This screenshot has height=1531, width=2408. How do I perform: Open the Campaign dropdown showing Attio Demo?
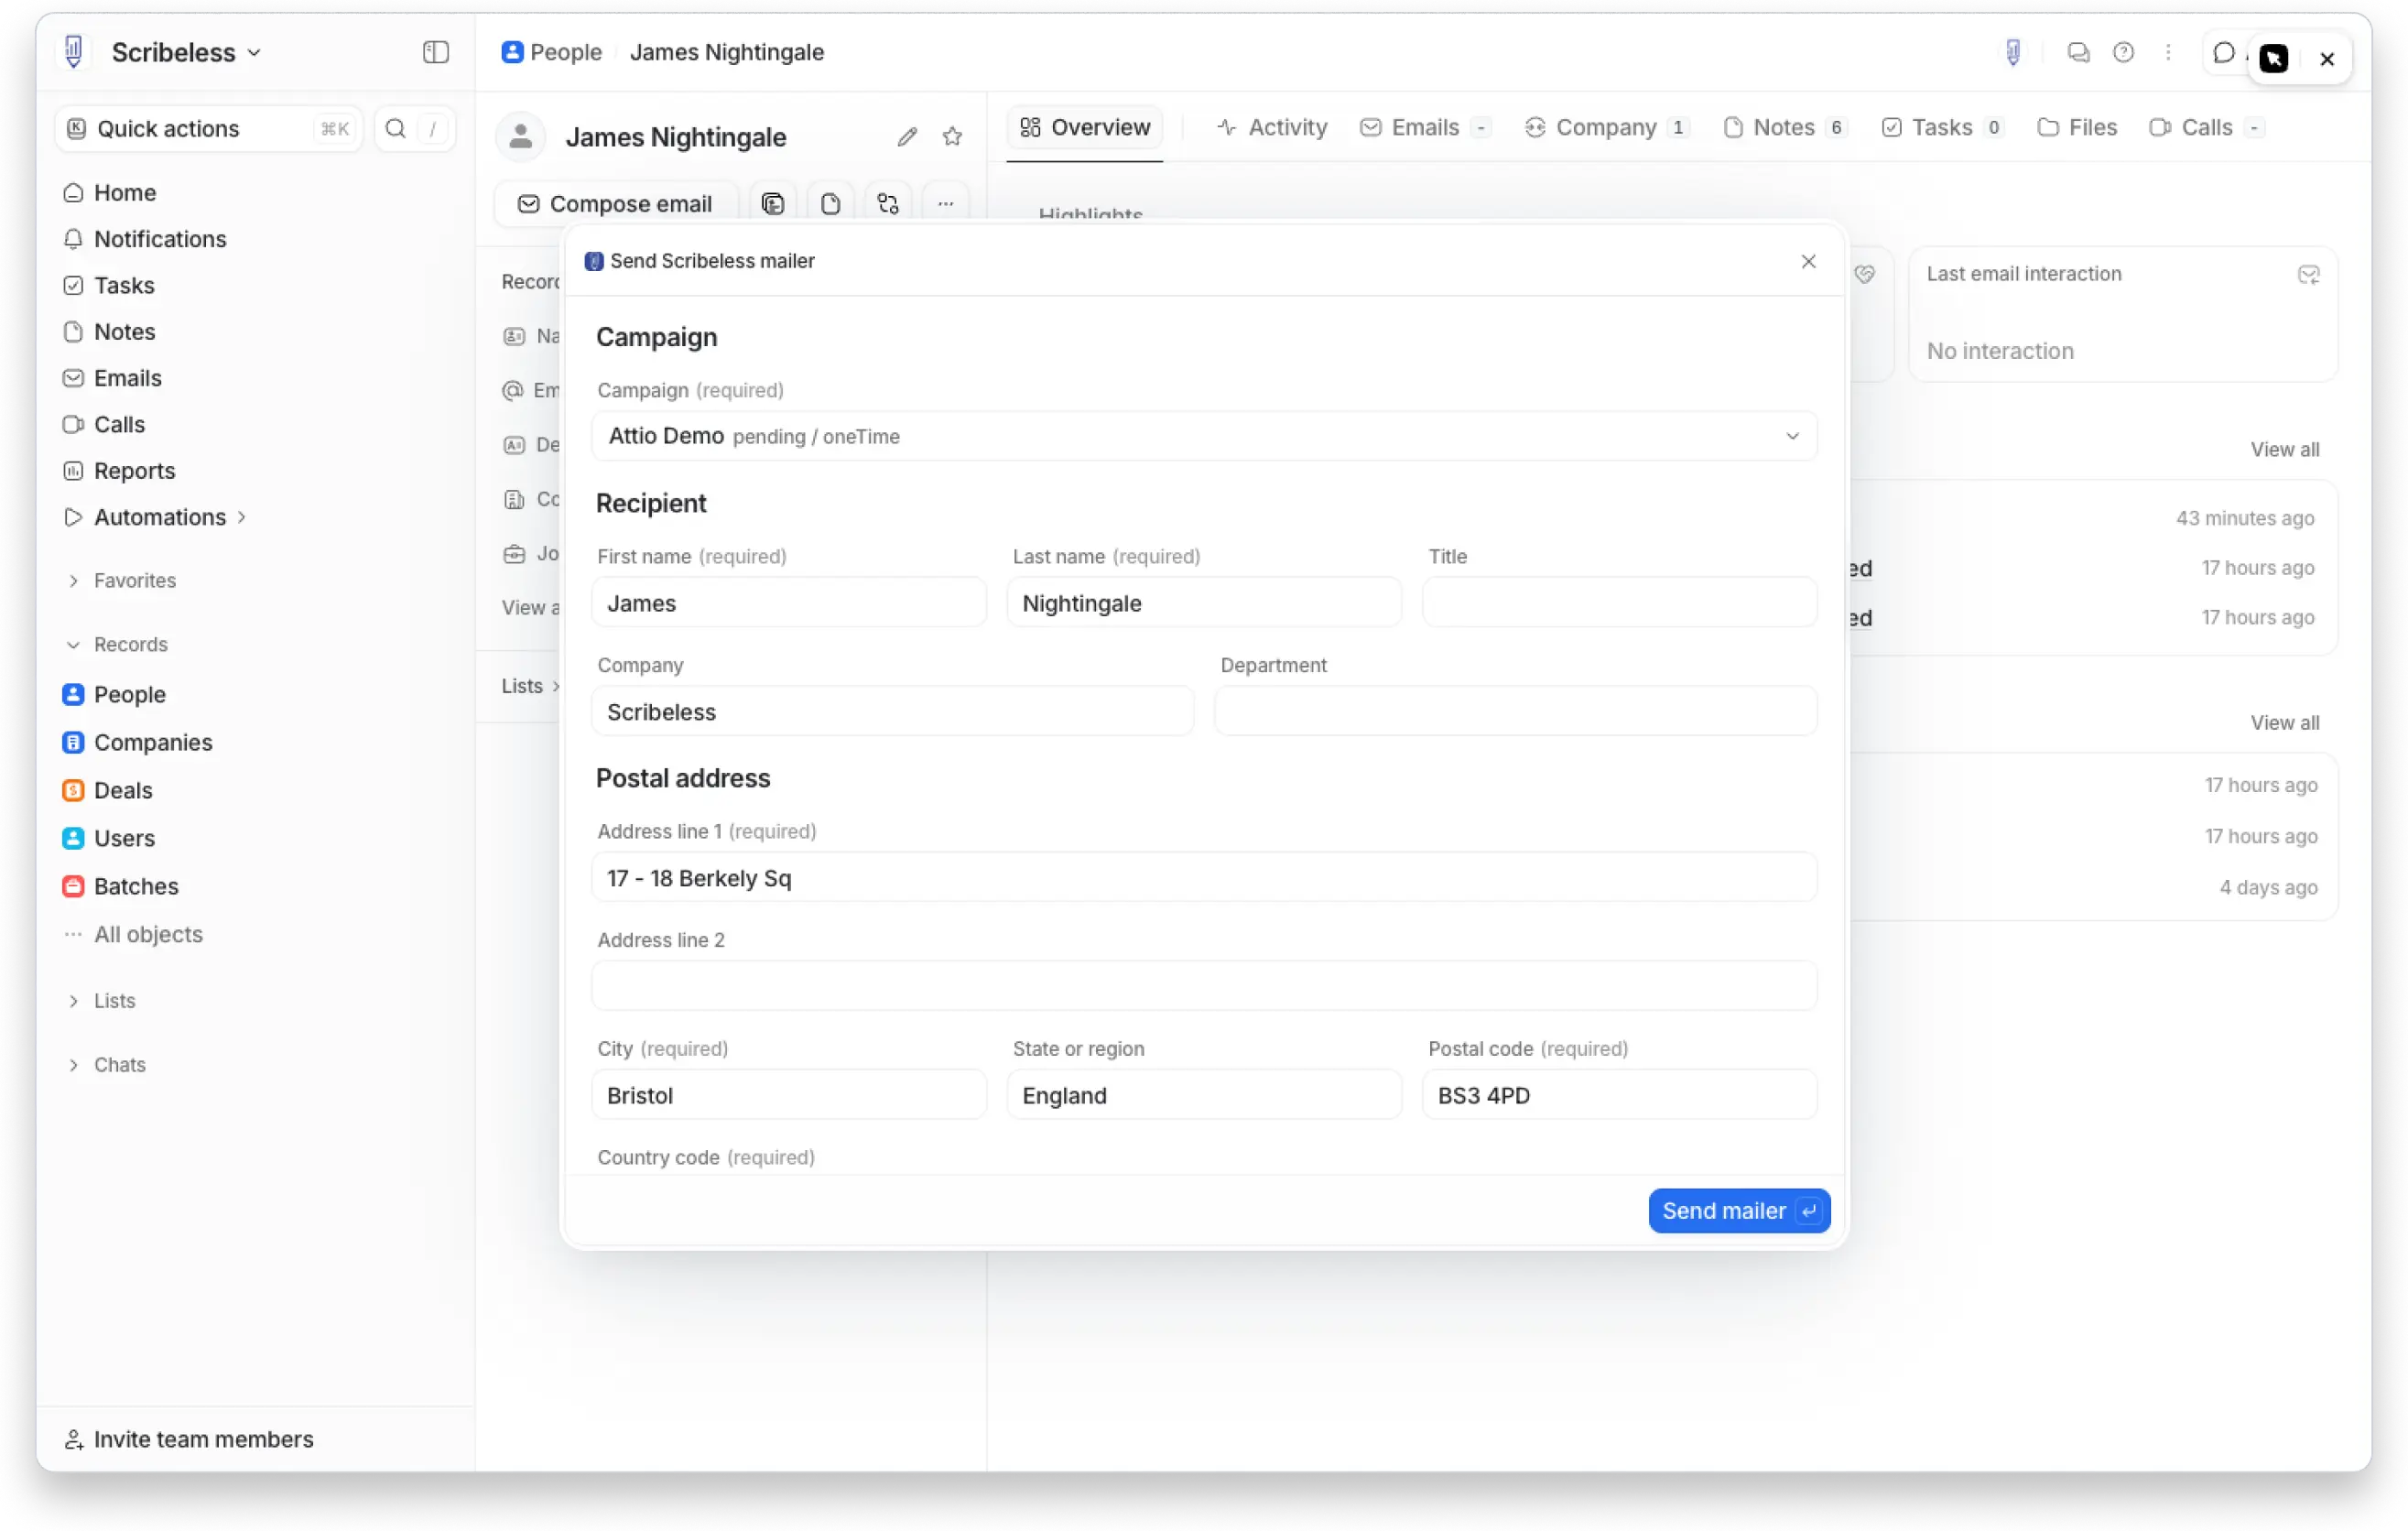coord(1204,436)
